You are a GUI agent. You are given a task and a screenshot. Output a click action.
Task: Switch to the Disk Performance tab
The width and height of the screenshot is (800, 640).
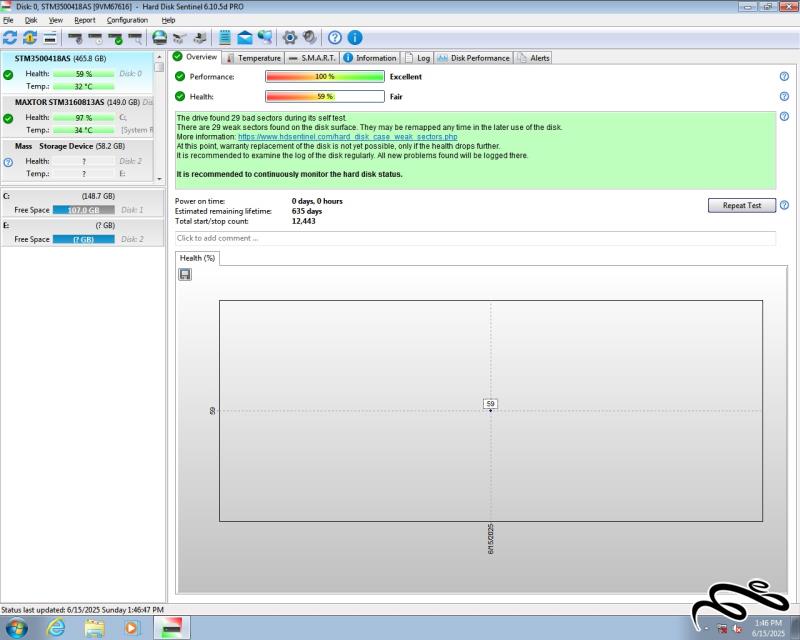click(473, 58)
